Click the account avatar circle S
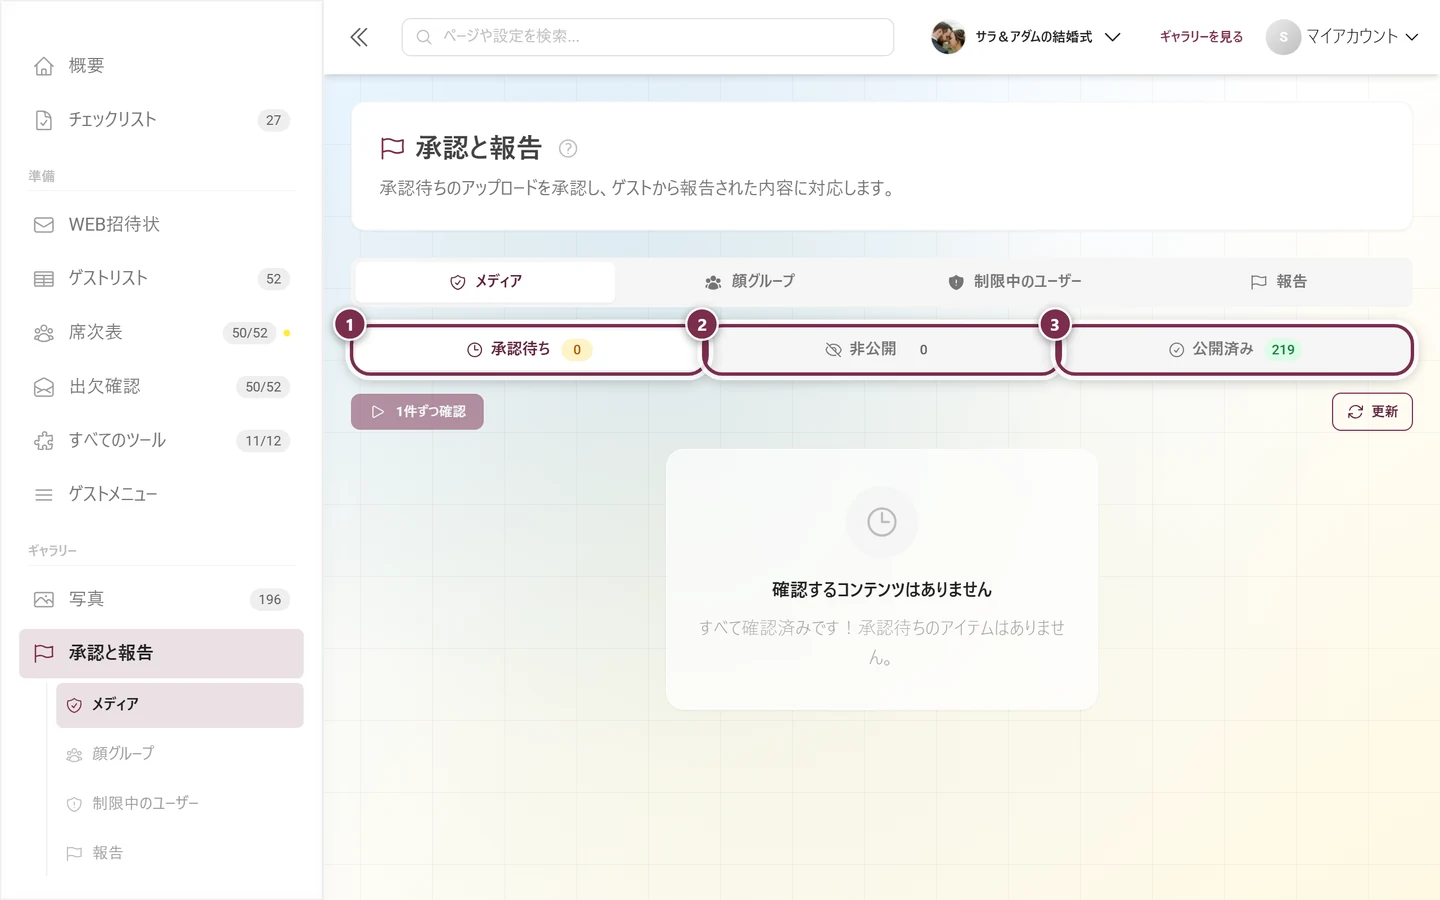1440x900 pixels. point(1283,37)
